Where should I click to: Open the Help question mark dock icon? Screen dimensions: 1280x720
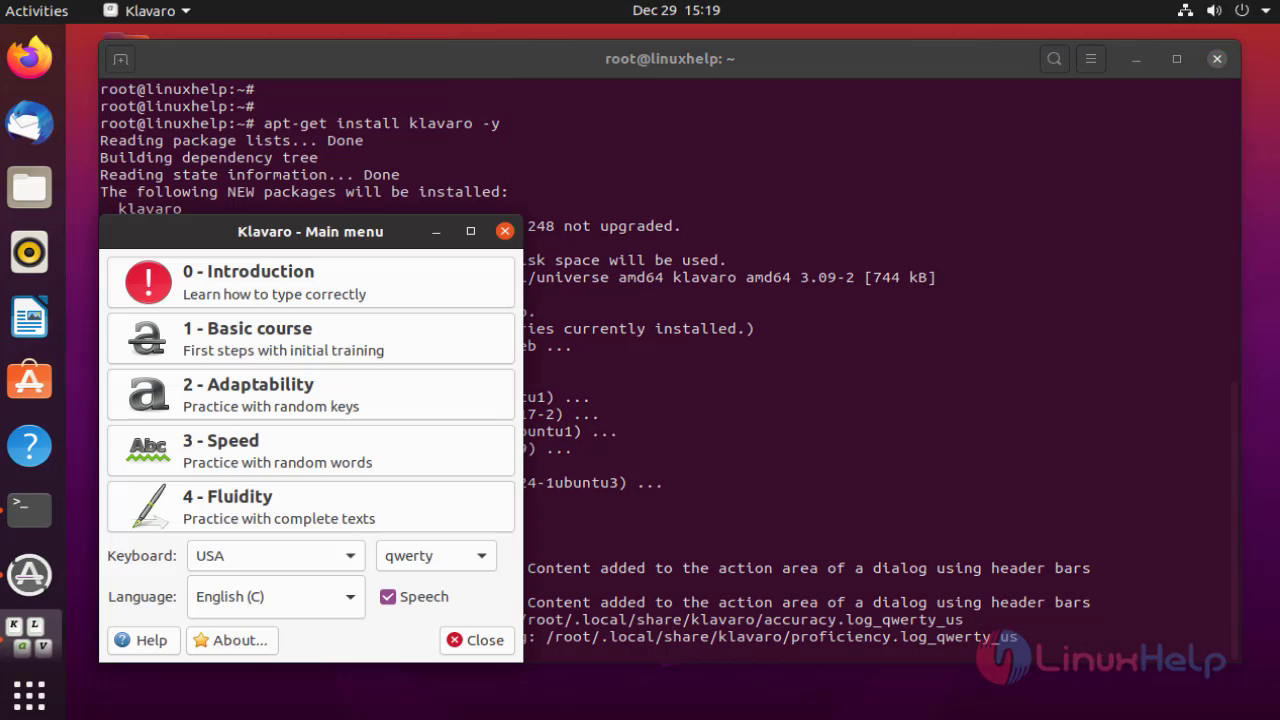pos(29,446)
